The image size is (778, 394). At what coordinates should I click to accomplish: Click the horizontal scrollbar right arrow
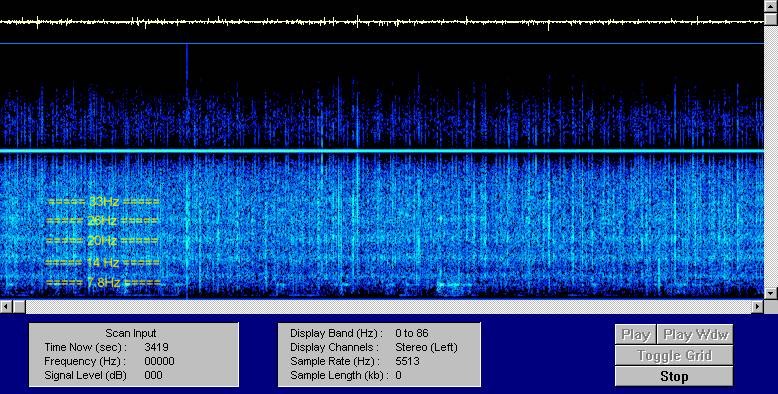point(757,307)
